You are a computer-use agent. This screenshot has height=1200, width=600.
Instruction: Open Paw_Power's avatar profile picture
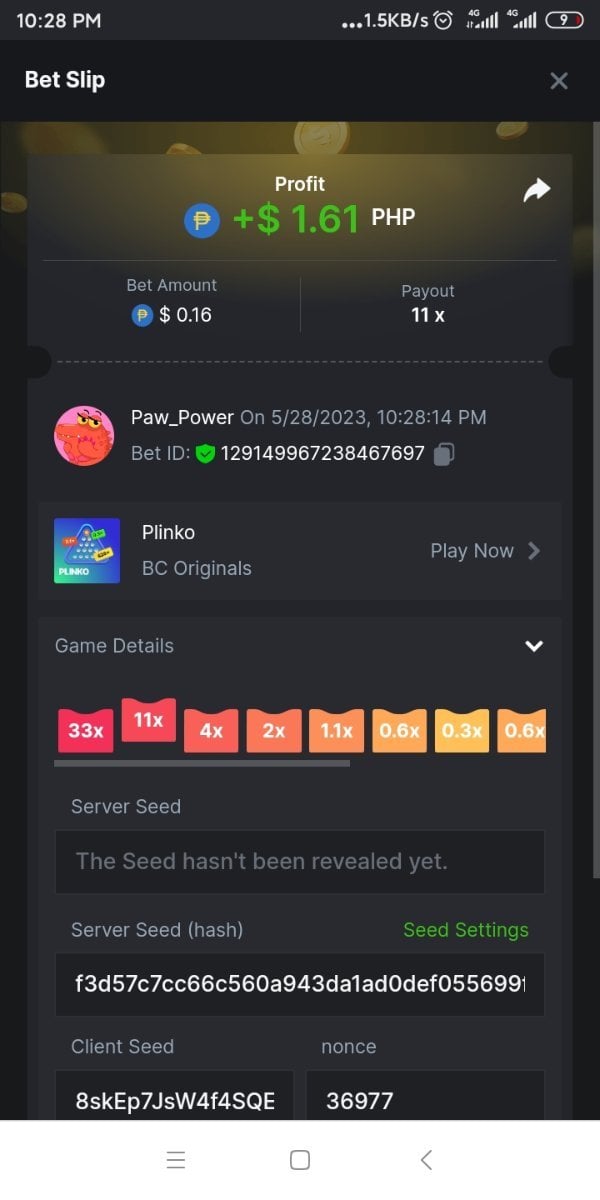(x=84, y=436)
